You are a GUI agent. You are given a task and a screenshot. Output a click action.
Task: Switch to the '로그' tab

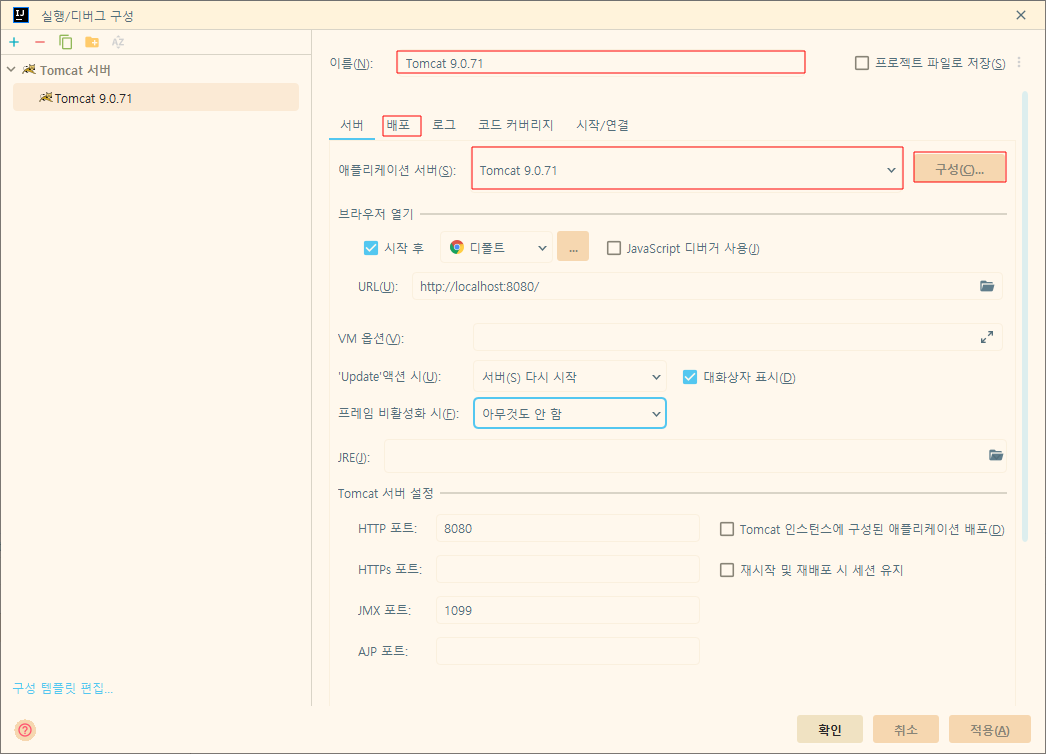444,125
